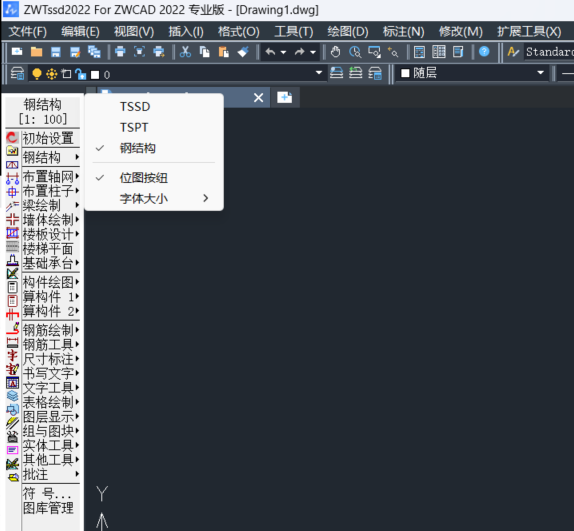This screenshot has width=574, height=531.
Task: Open the blue Help question icon
Action: [x=484, y=52]
